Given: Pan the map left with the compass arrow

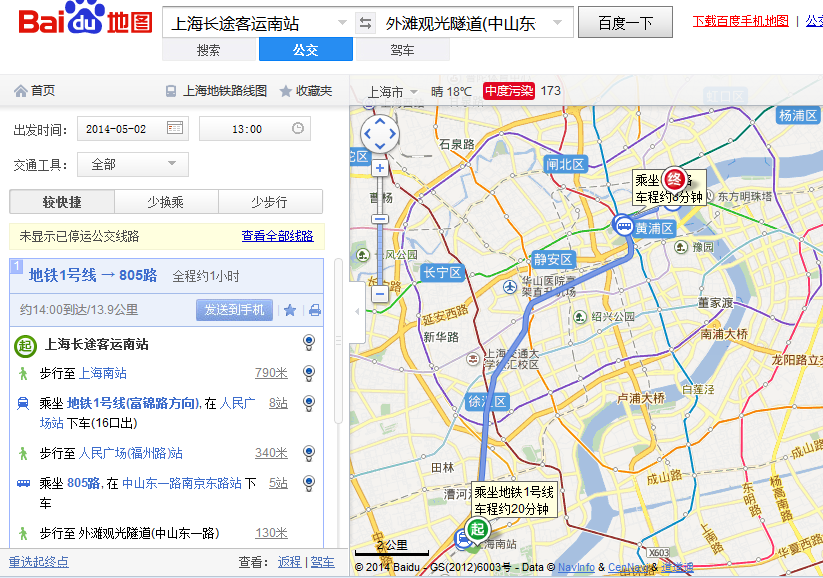Looking at the screenshot, I should [367, 134].
